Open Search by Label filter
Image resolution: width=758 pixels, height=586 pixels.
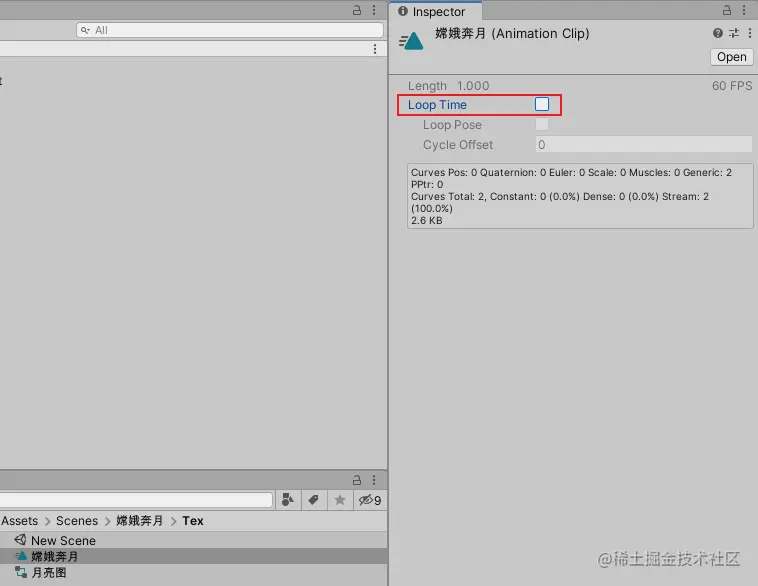pyautogui.click(x=313, y=499)
